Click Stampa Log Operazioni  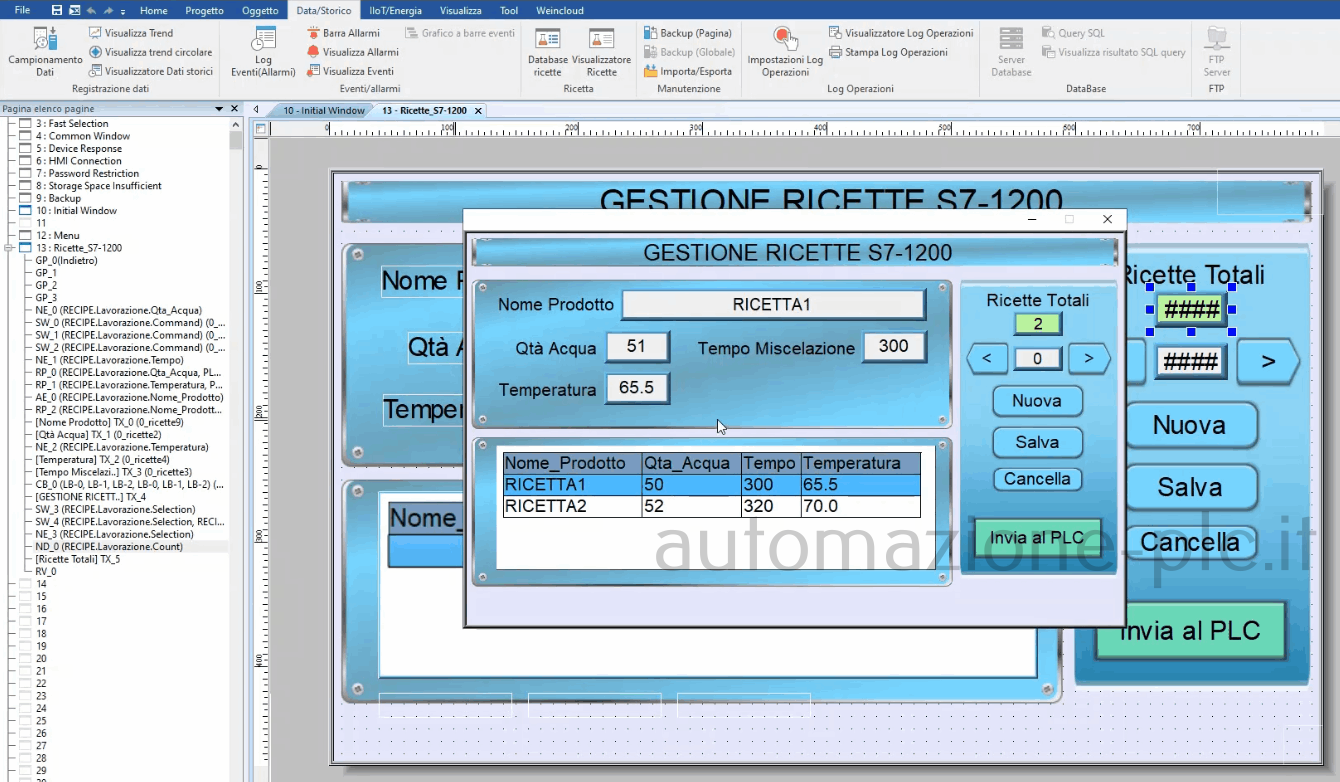coord(888,52)
